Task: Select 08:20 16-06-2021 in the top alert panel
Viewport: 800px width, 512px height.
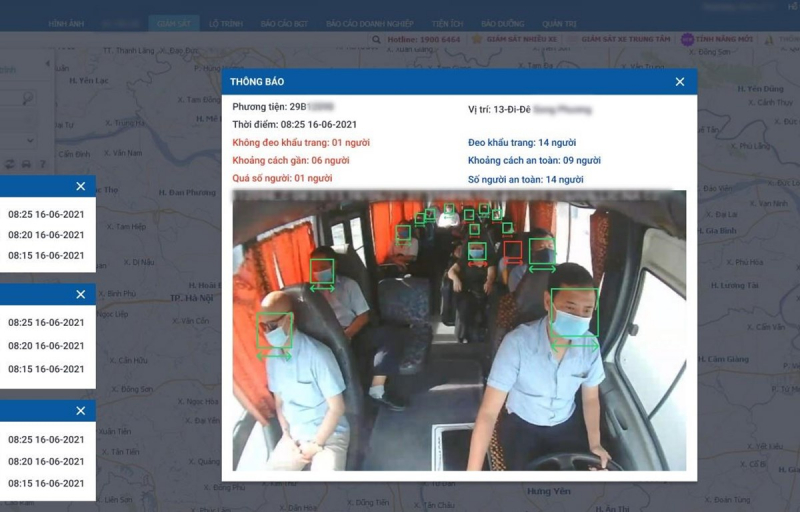Action: pyautogui.click(x=46, y=235)
